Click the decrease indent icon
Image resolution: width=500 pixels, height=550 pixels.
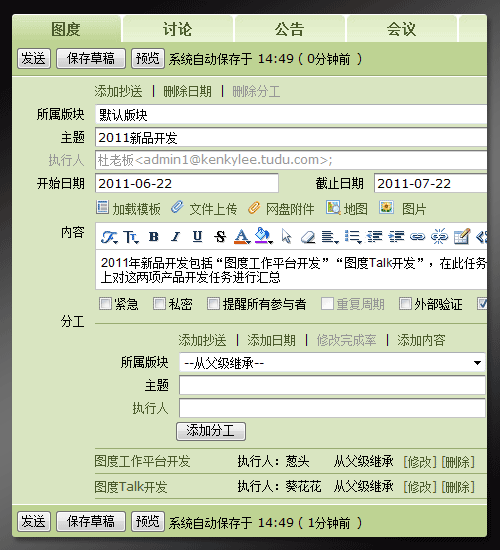coord(374,237)
